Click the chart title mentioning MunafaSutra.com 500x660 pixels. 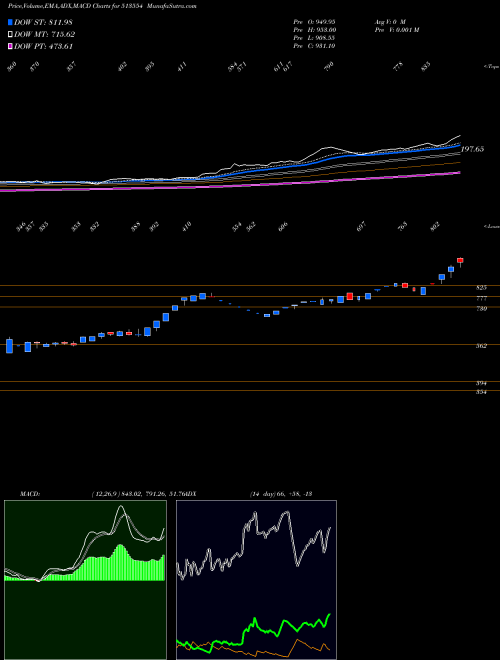102,6
